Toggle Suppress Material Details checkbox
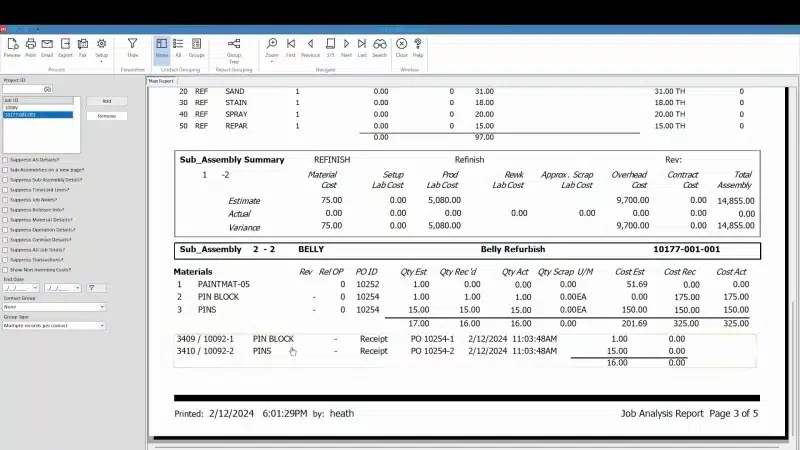 click(6, 220)
